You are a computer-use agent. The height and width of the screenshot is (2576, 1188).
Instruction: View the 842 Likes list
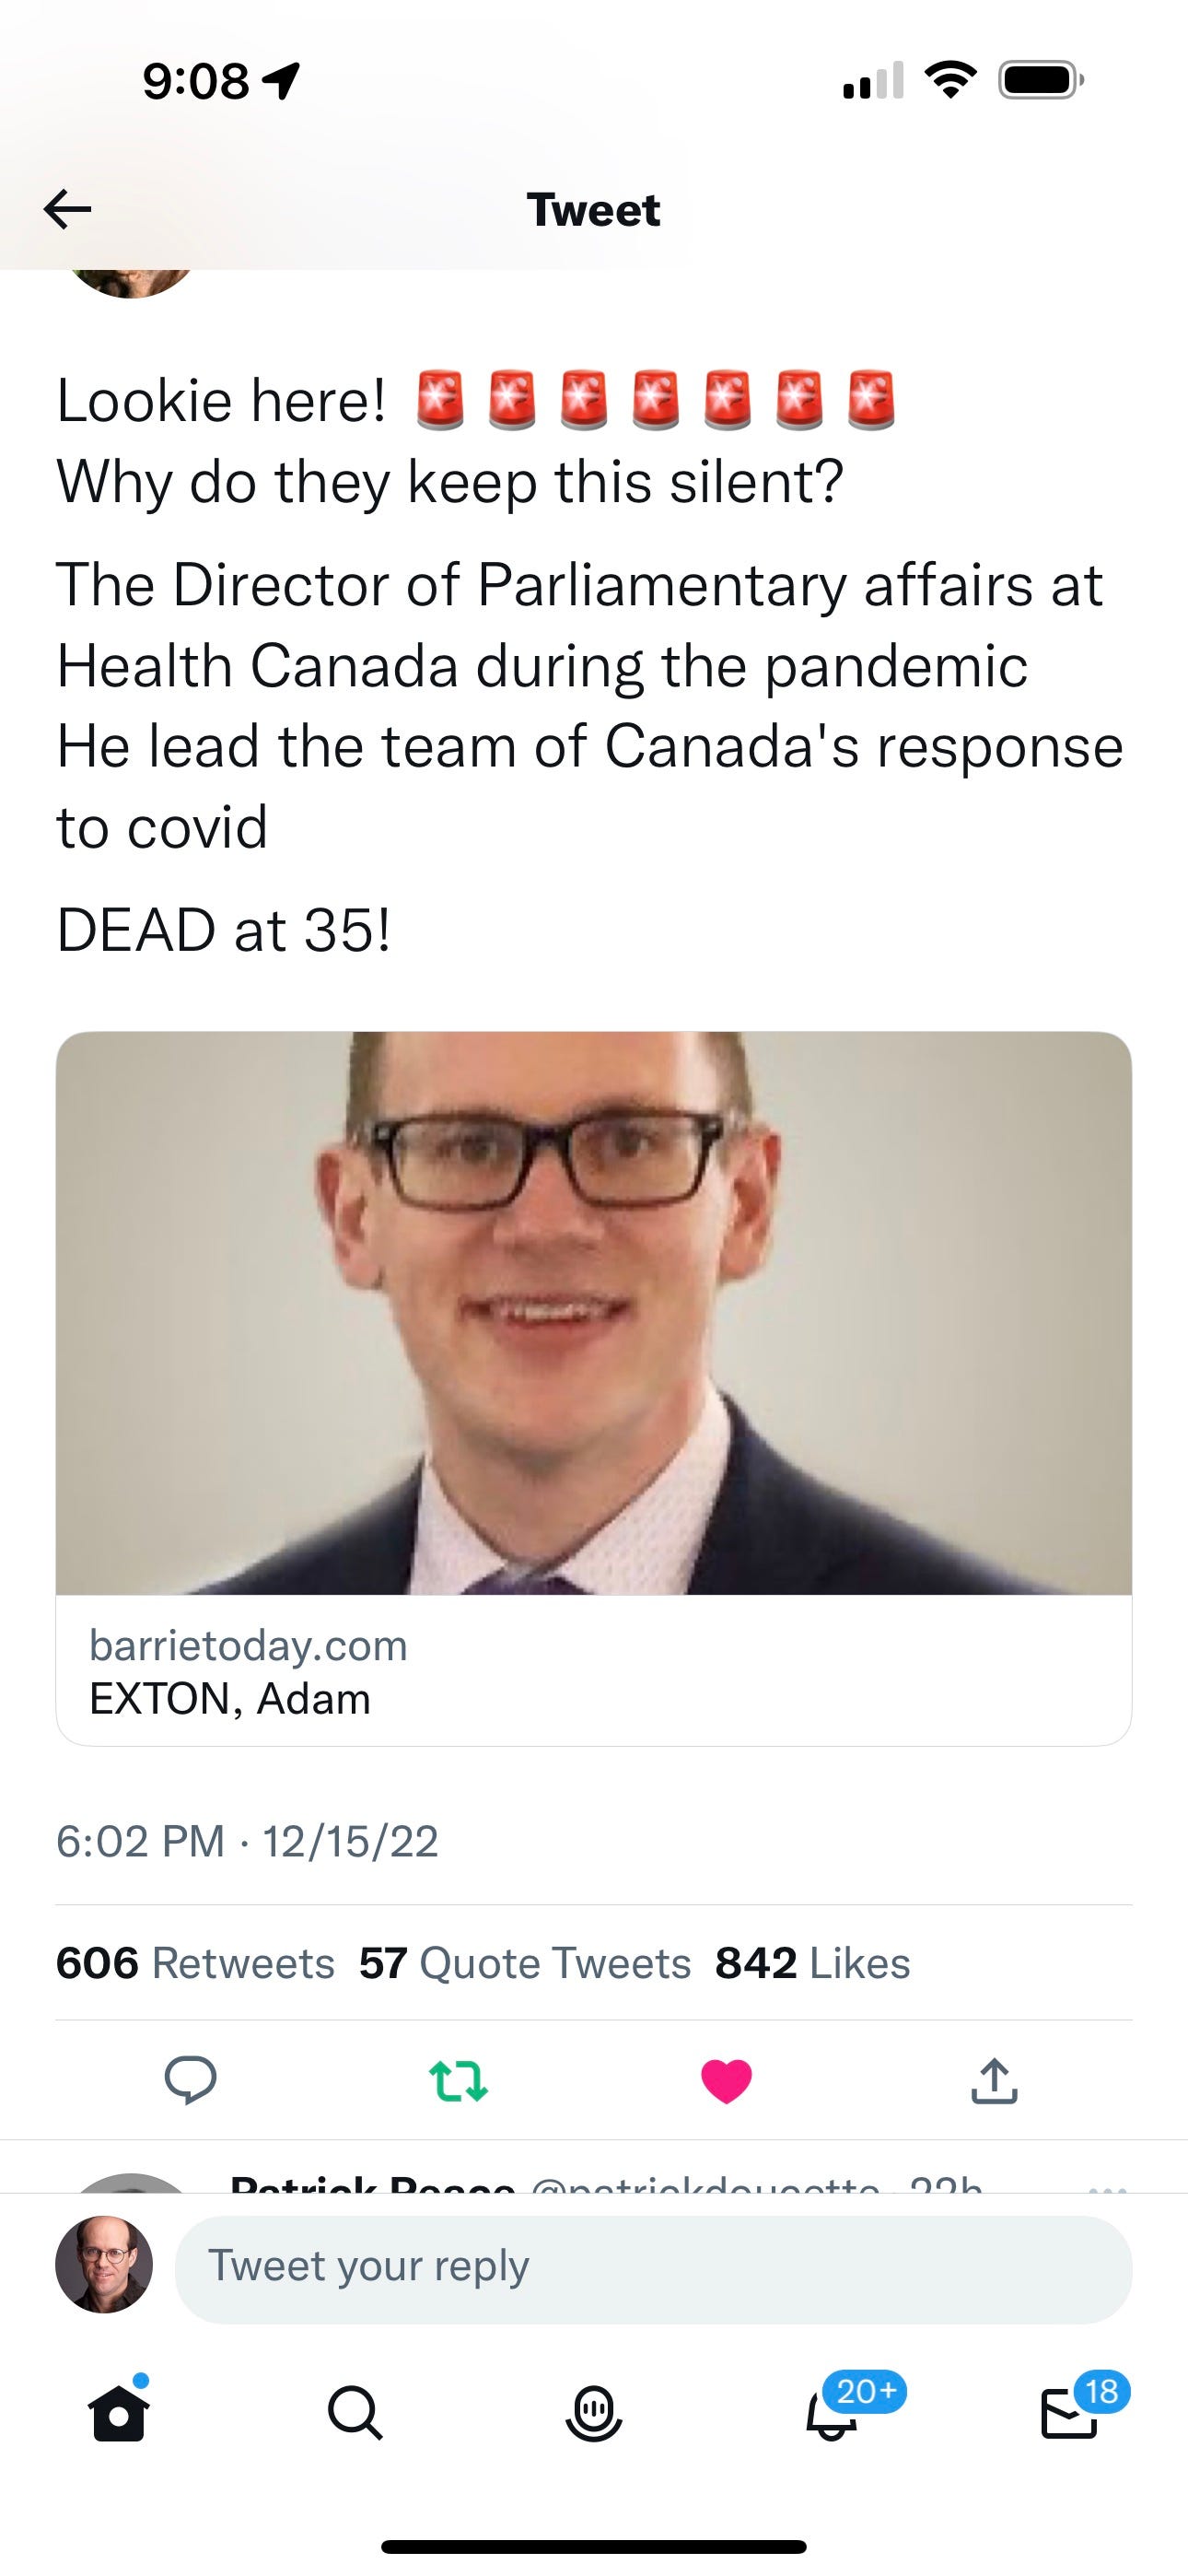click(812, 1963)
